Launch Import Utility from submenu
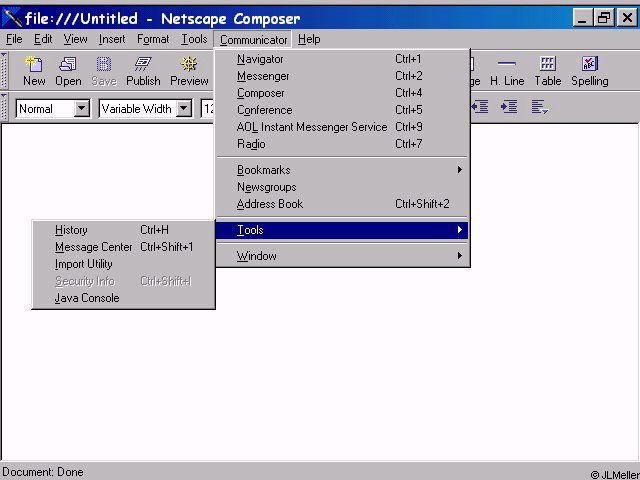Screen dimensions: 640x480 coord(123,264)
